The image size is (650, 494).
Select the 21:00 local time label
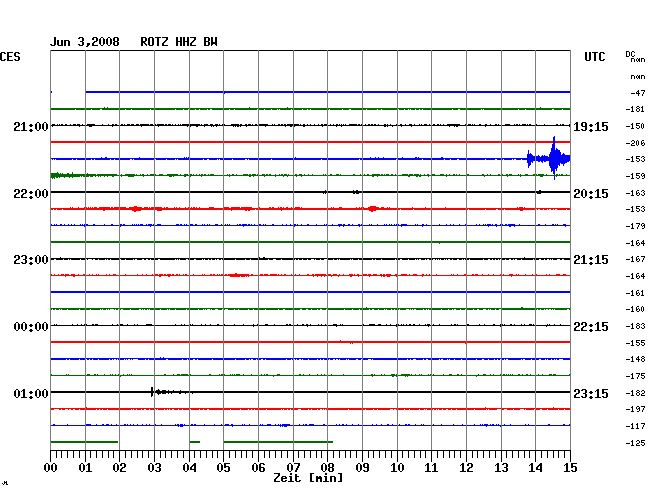[31, 127]
